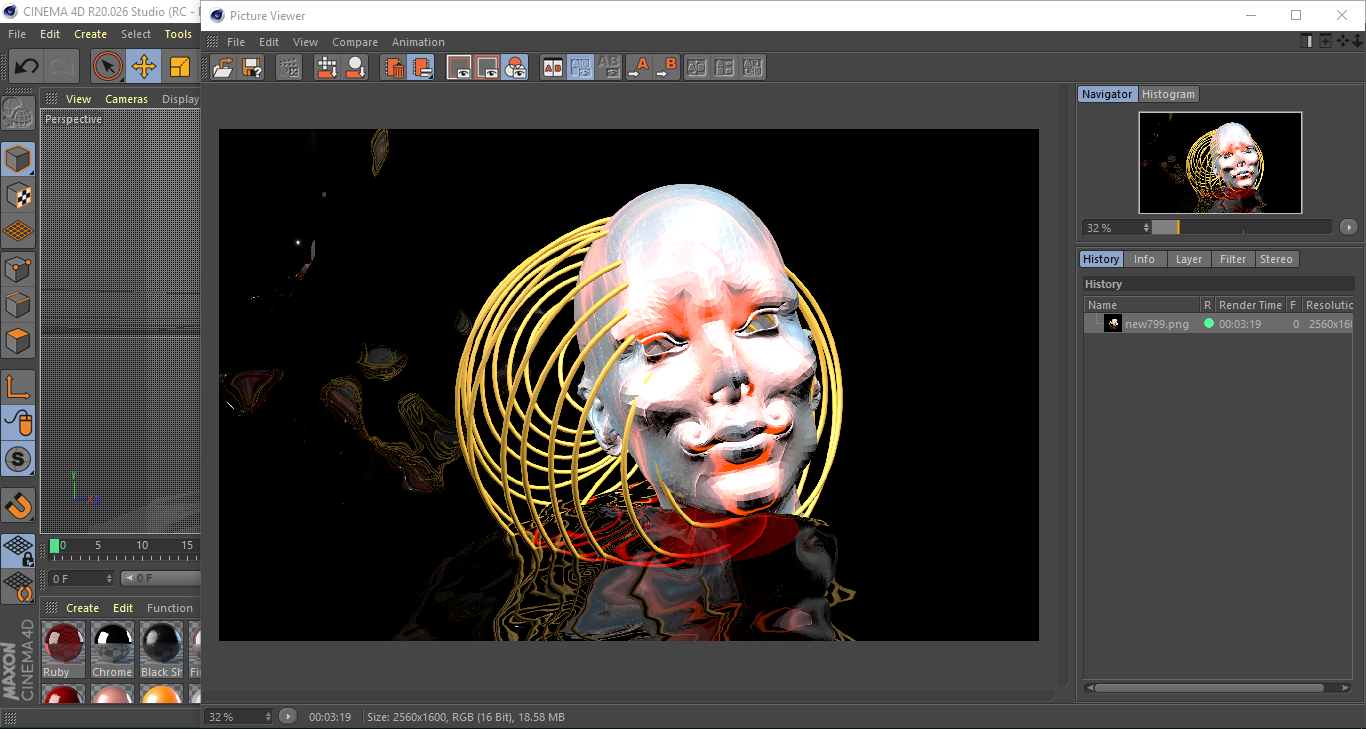Viewport: 1366px width, 729px height.
Task: Open the Animation menu
Action: [x=418, y=42]
